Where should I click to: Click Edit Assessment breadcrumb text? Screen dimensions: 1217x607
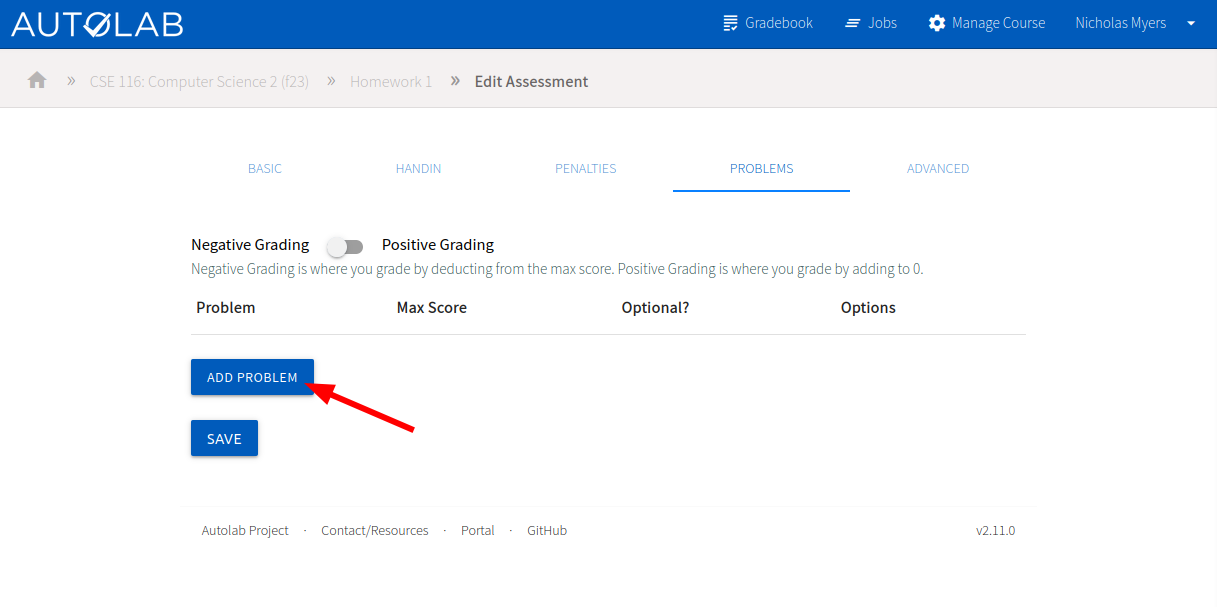pyautogui.click(x=531, y=81)
